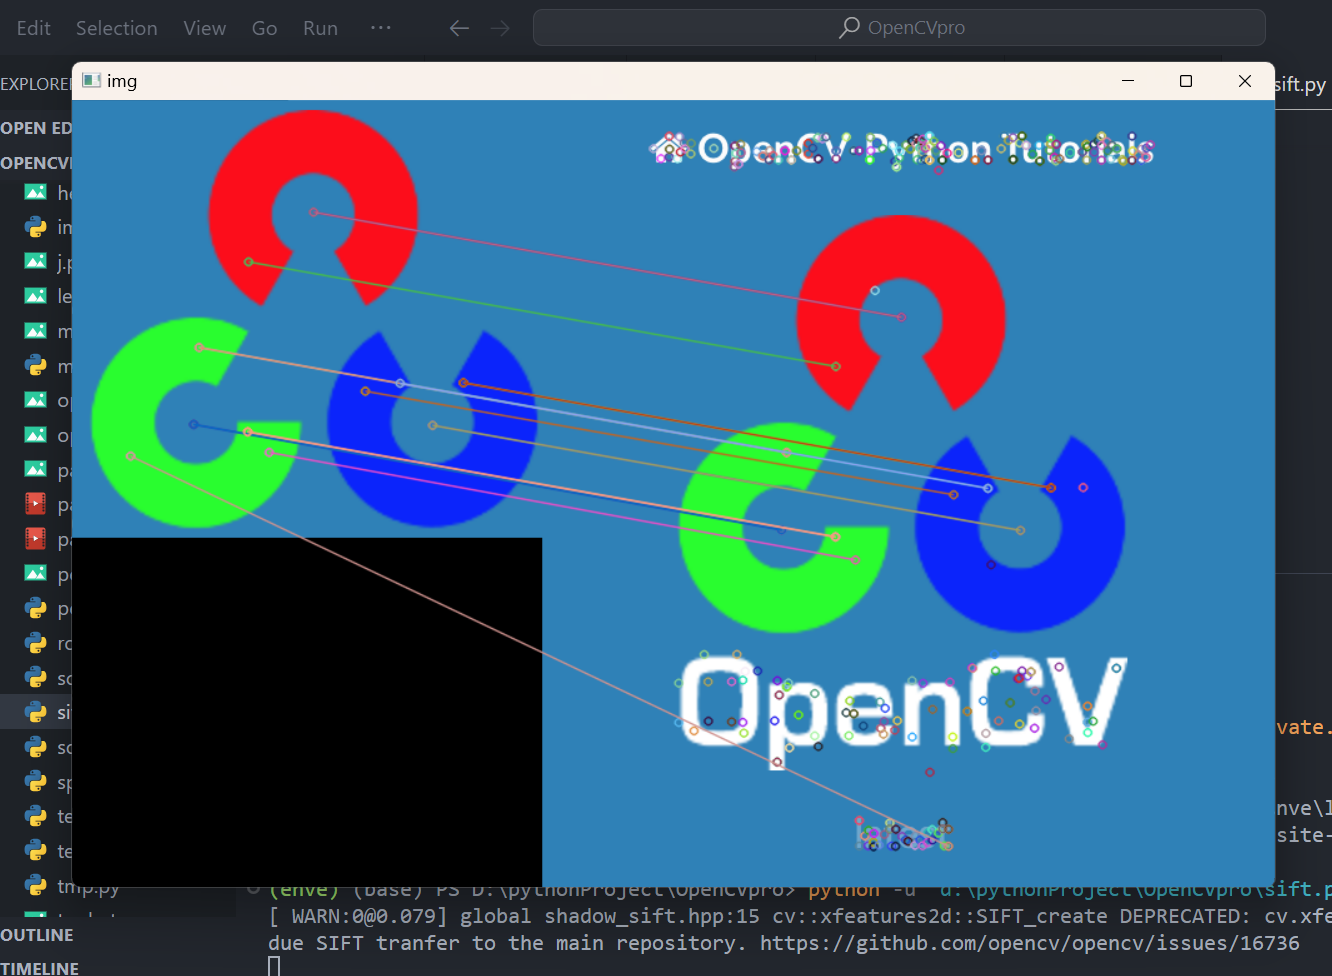1332x976 pixels.
Task: Go forward using the right arrow
Action: click(500, 28)
